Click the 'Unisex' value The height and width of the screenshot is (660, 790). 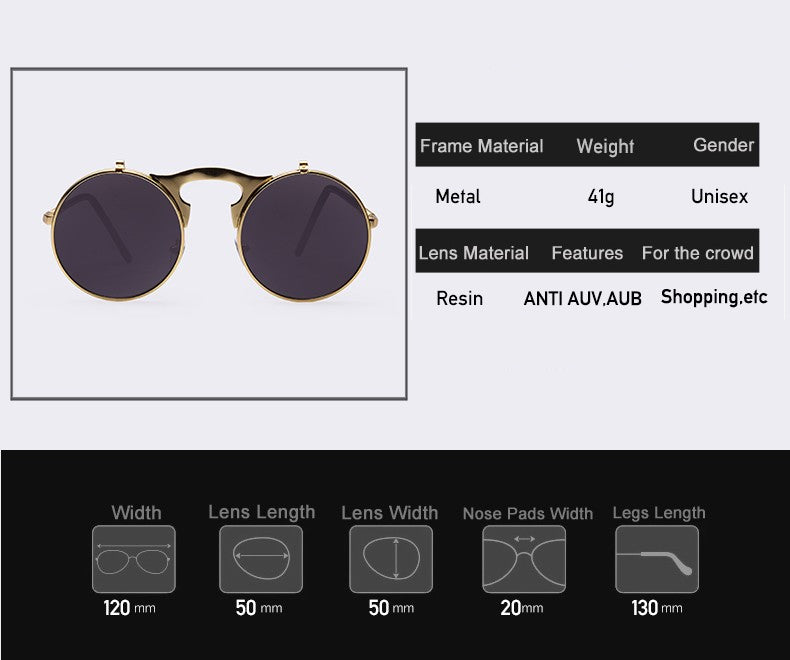tap(719, 196)
